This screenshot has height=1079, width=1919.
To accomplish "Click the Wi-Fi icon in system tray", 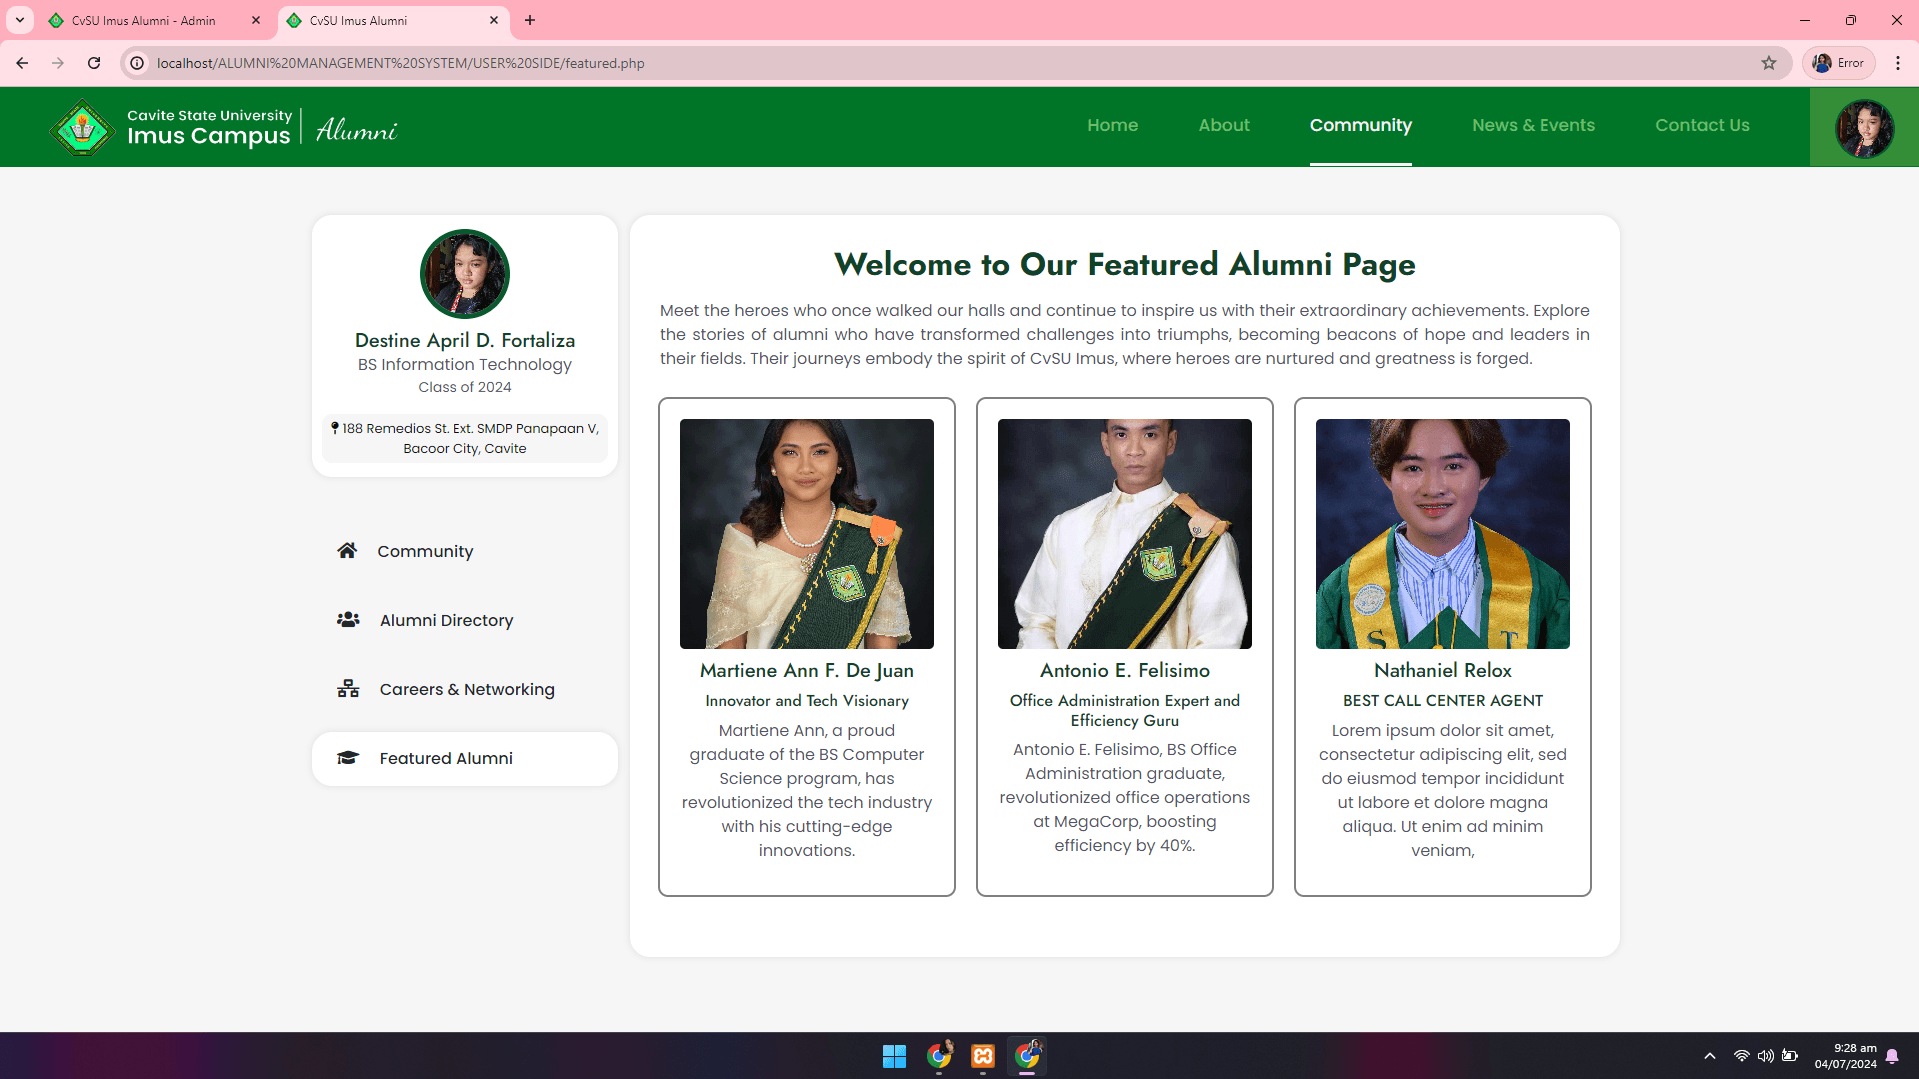I will pos(1740,1056).
